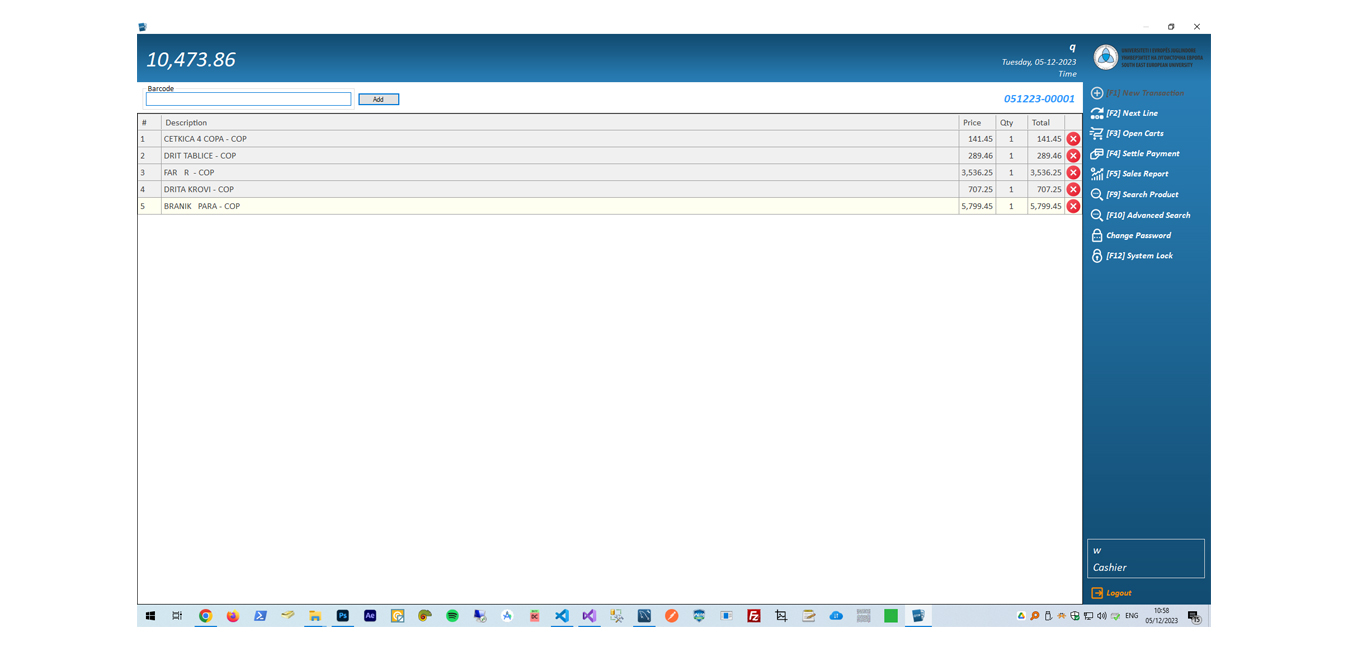Viewport: 1346px width, 645px height.
Task: Click the Add button
Action: coord(378,99)
